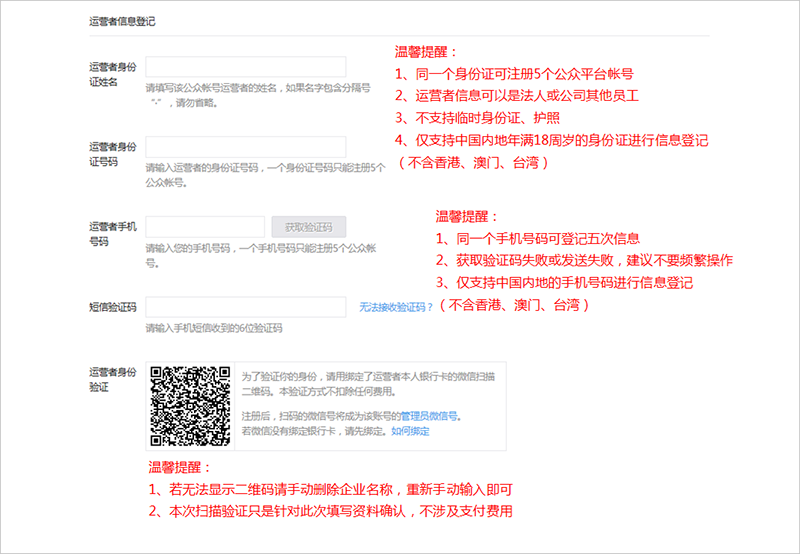Click the 6位验证码 hint text
800x554 pixels.
pos(213,328)
